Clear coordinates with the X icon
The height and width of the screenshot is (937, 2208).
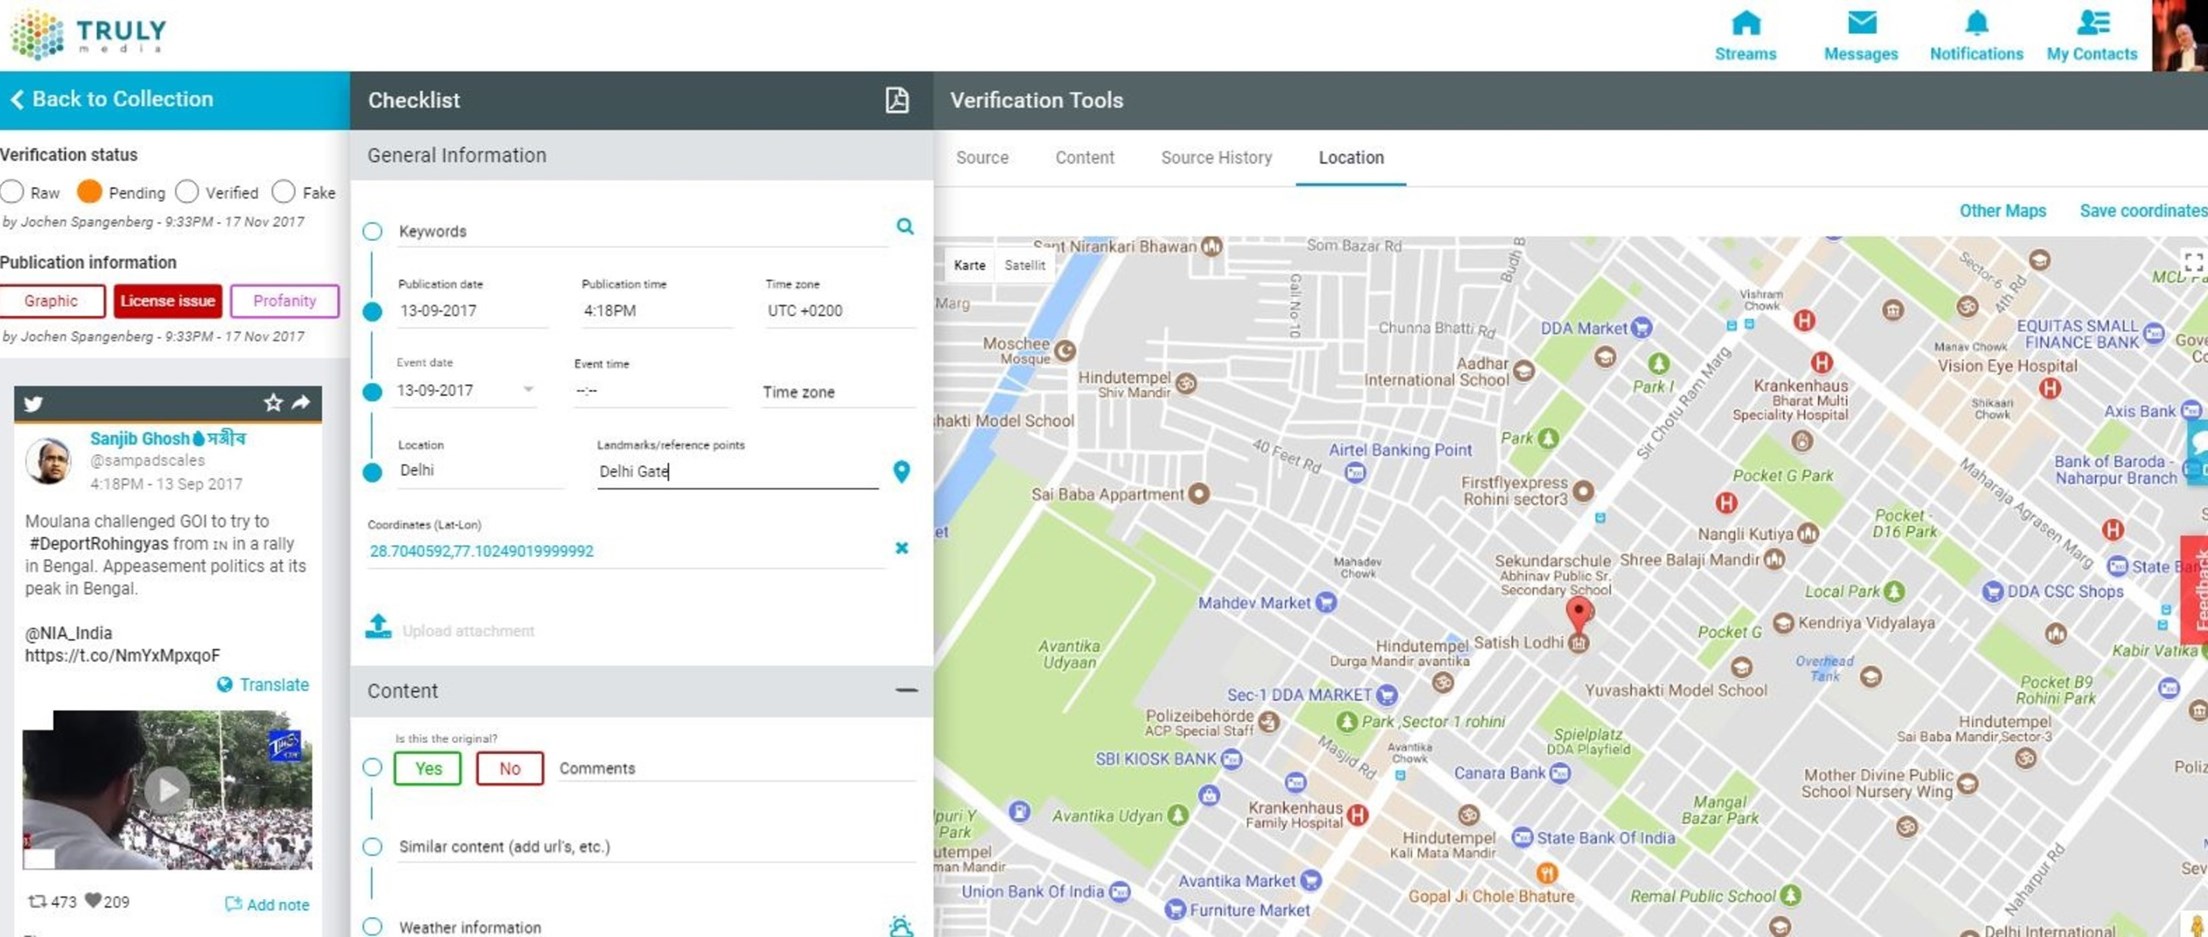pyautogui.click(x=901, y=548)
